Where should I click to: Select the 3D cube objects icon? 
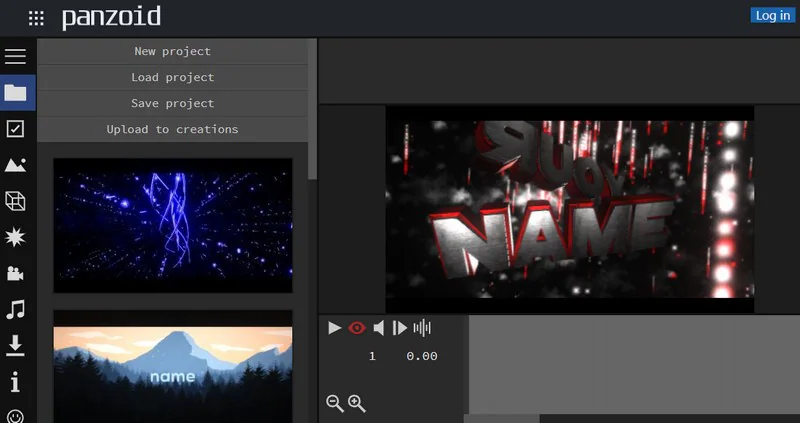point(15,201)
